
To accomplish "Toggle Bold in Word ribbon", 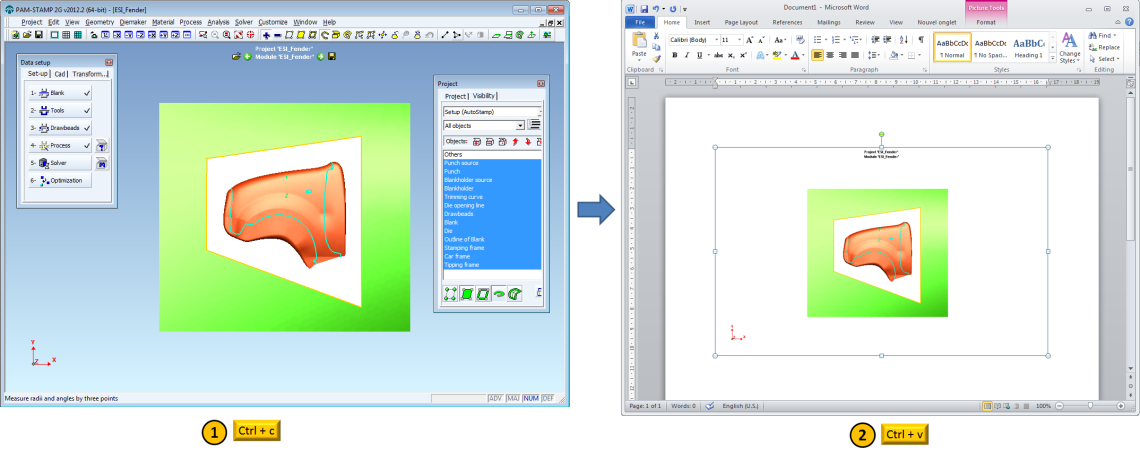I will (675, 55).
